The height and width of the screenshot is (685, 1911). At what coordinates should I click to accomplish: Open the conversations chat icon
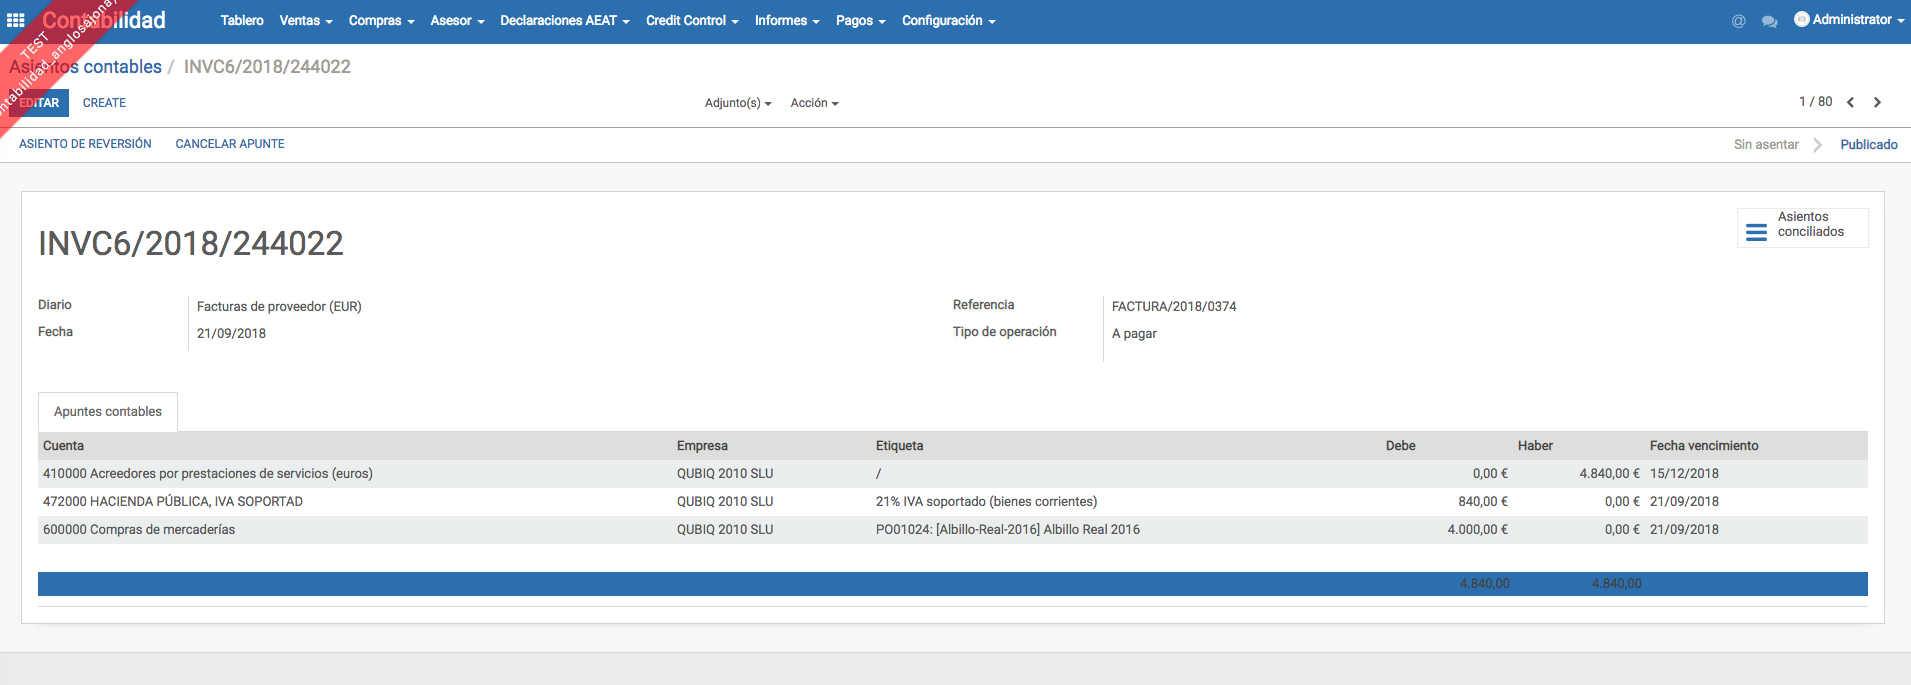click(1769, 21)
